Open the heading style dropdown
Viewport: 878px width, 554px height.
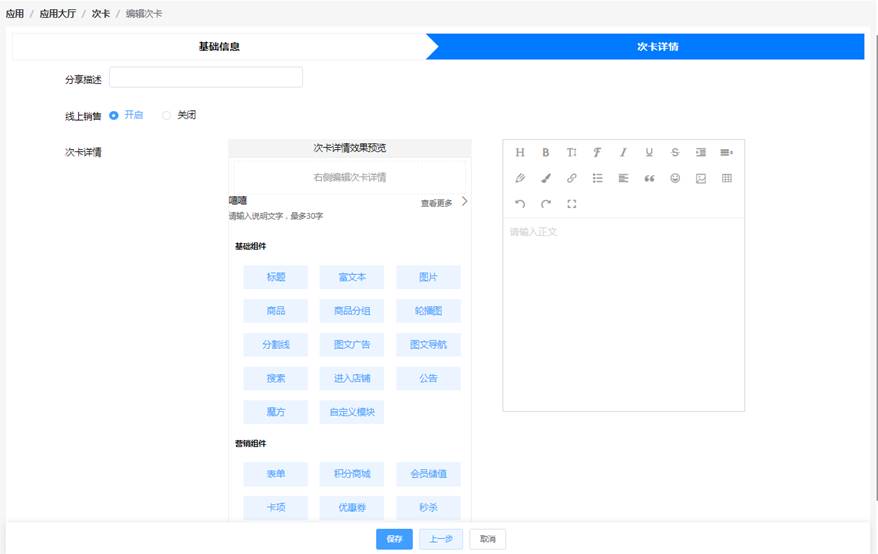[x=520, y=153]
